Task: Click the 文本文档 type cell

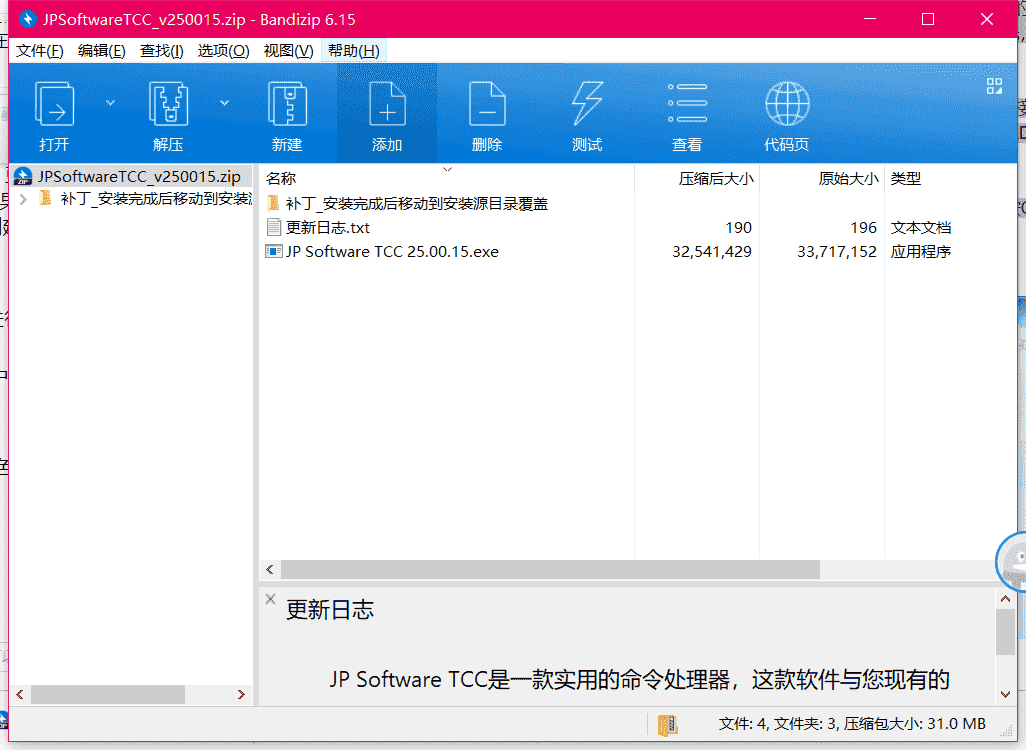Action: point(921,228)
